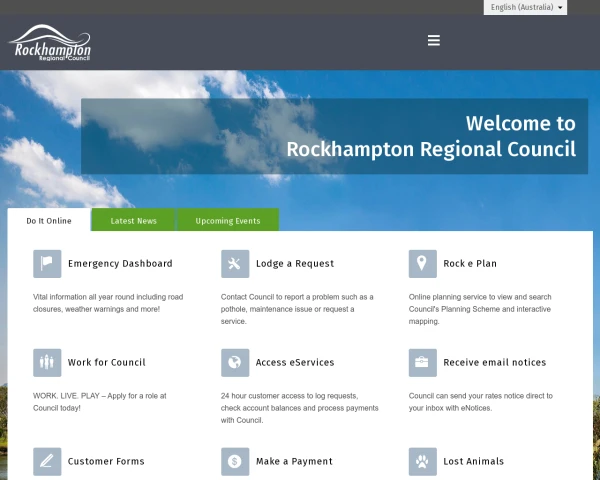Open the Lodge a Request link
The width and height of the screenshot is (600, 480).
[295, 264]
